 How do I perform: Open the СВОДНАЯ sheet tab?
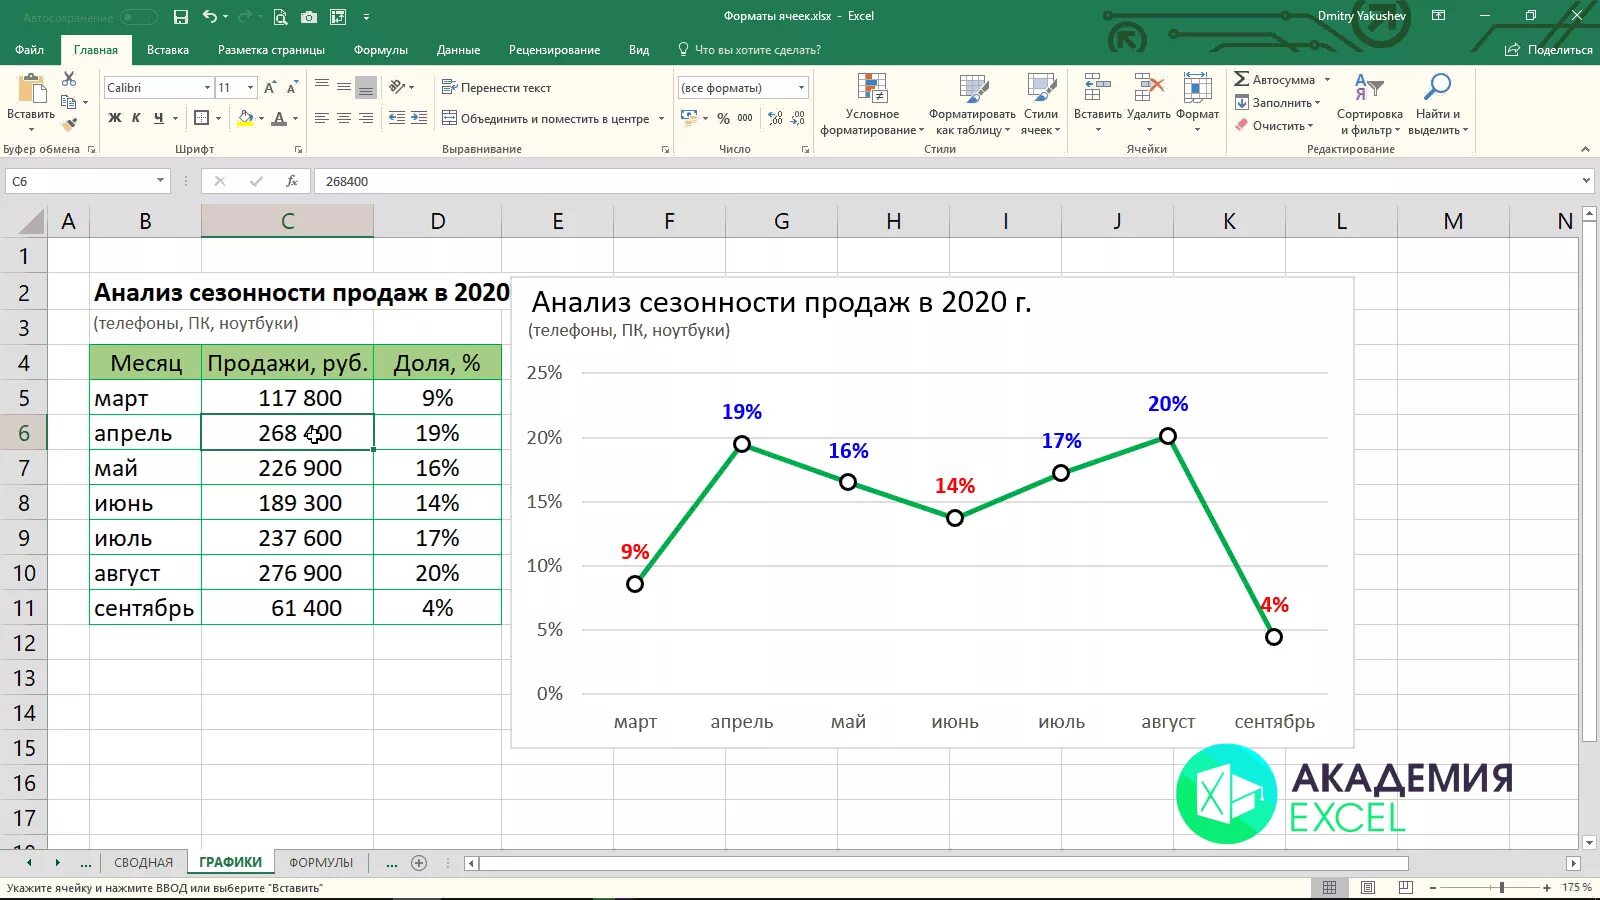(x=143, y=862)
